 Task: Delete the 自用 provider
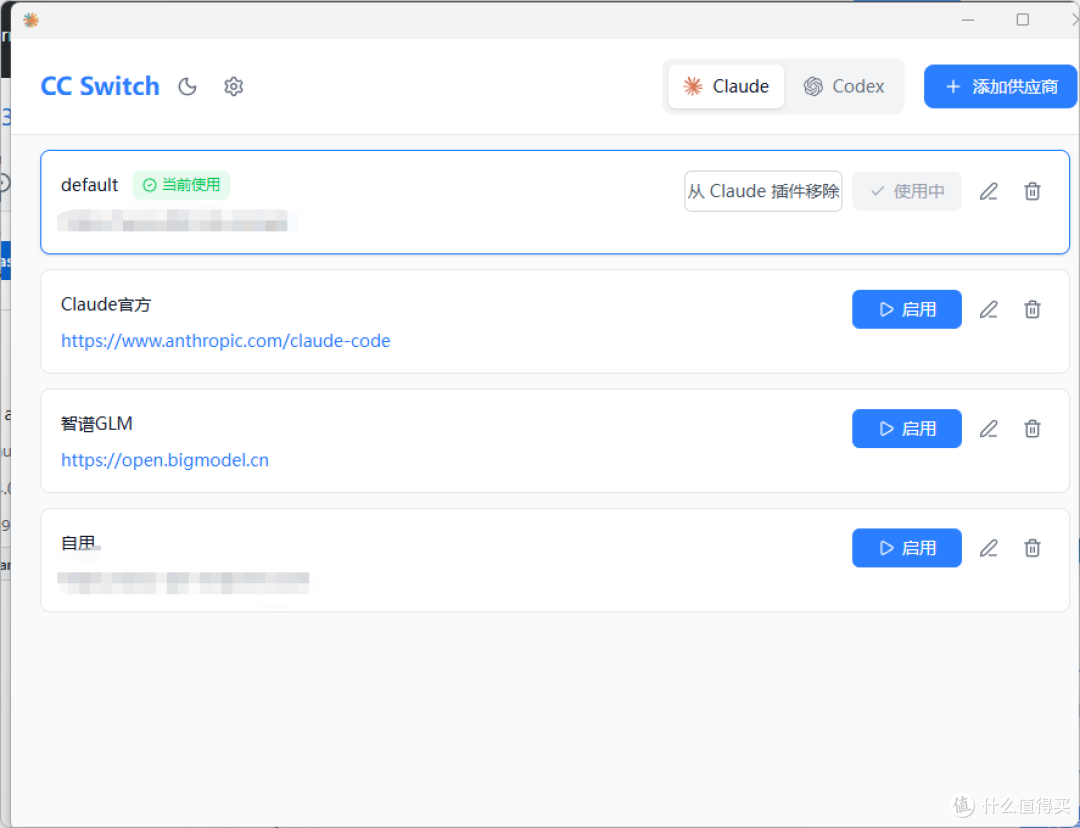[x=1032, y=548]
